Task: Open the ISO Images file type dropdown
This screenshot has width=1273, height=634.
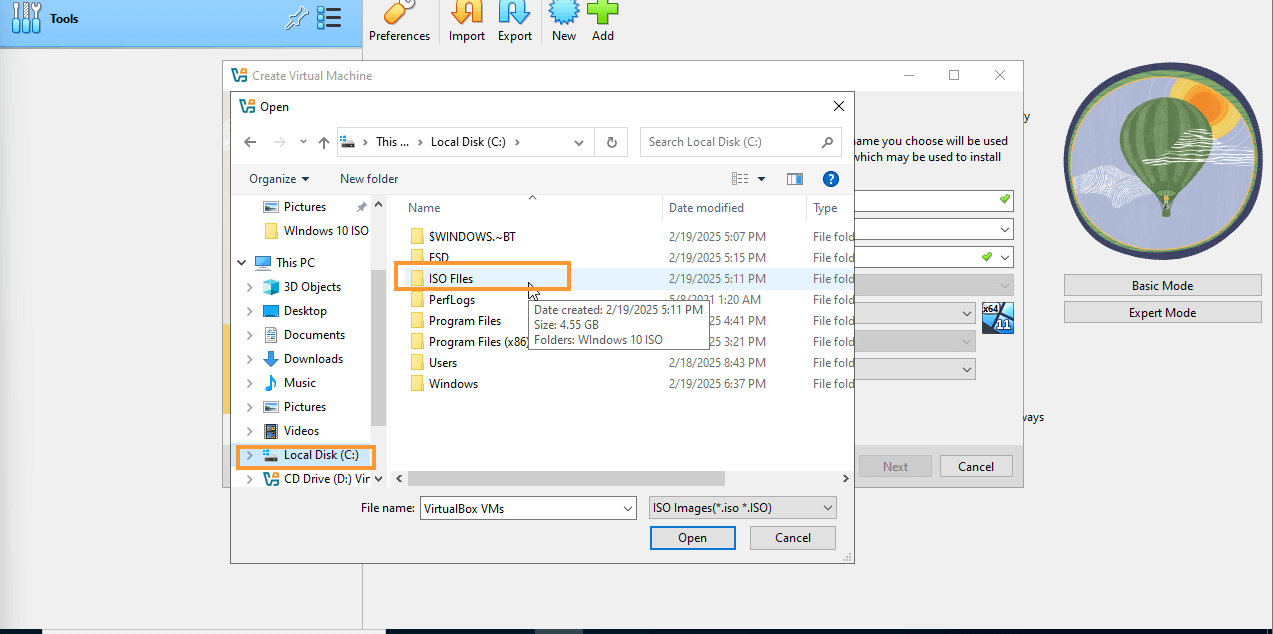Action: coord(743,508)
